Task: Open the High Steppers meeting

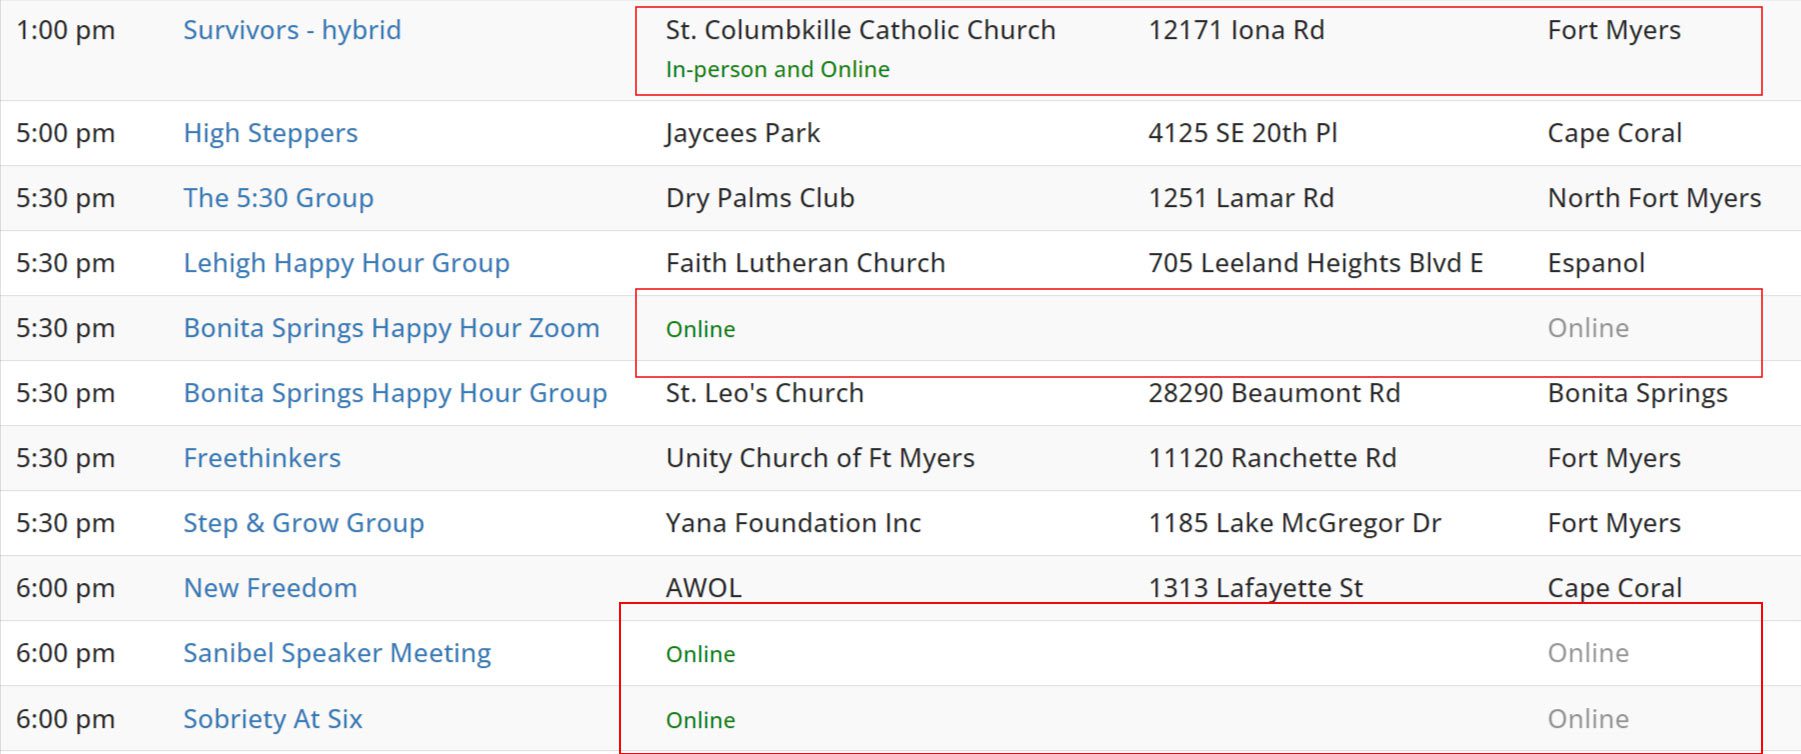Action: click(270, 133)
